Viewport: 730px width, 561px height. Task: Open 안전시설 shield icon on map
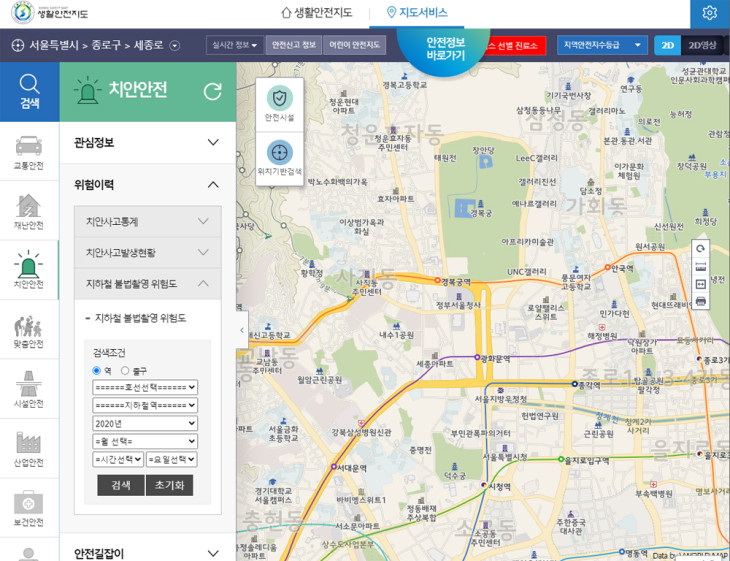[279, 104]
